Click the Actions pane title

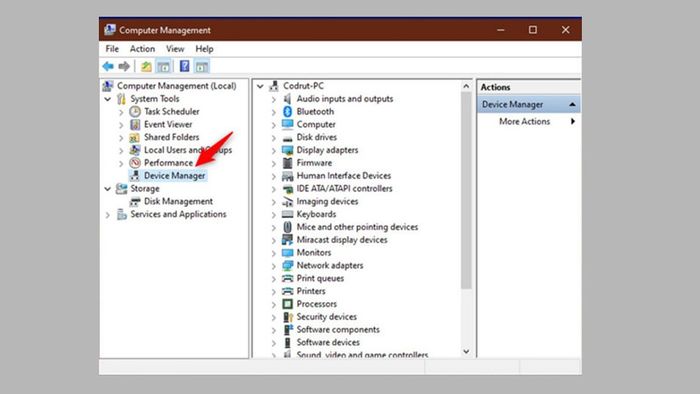click(x=495, y=87)
